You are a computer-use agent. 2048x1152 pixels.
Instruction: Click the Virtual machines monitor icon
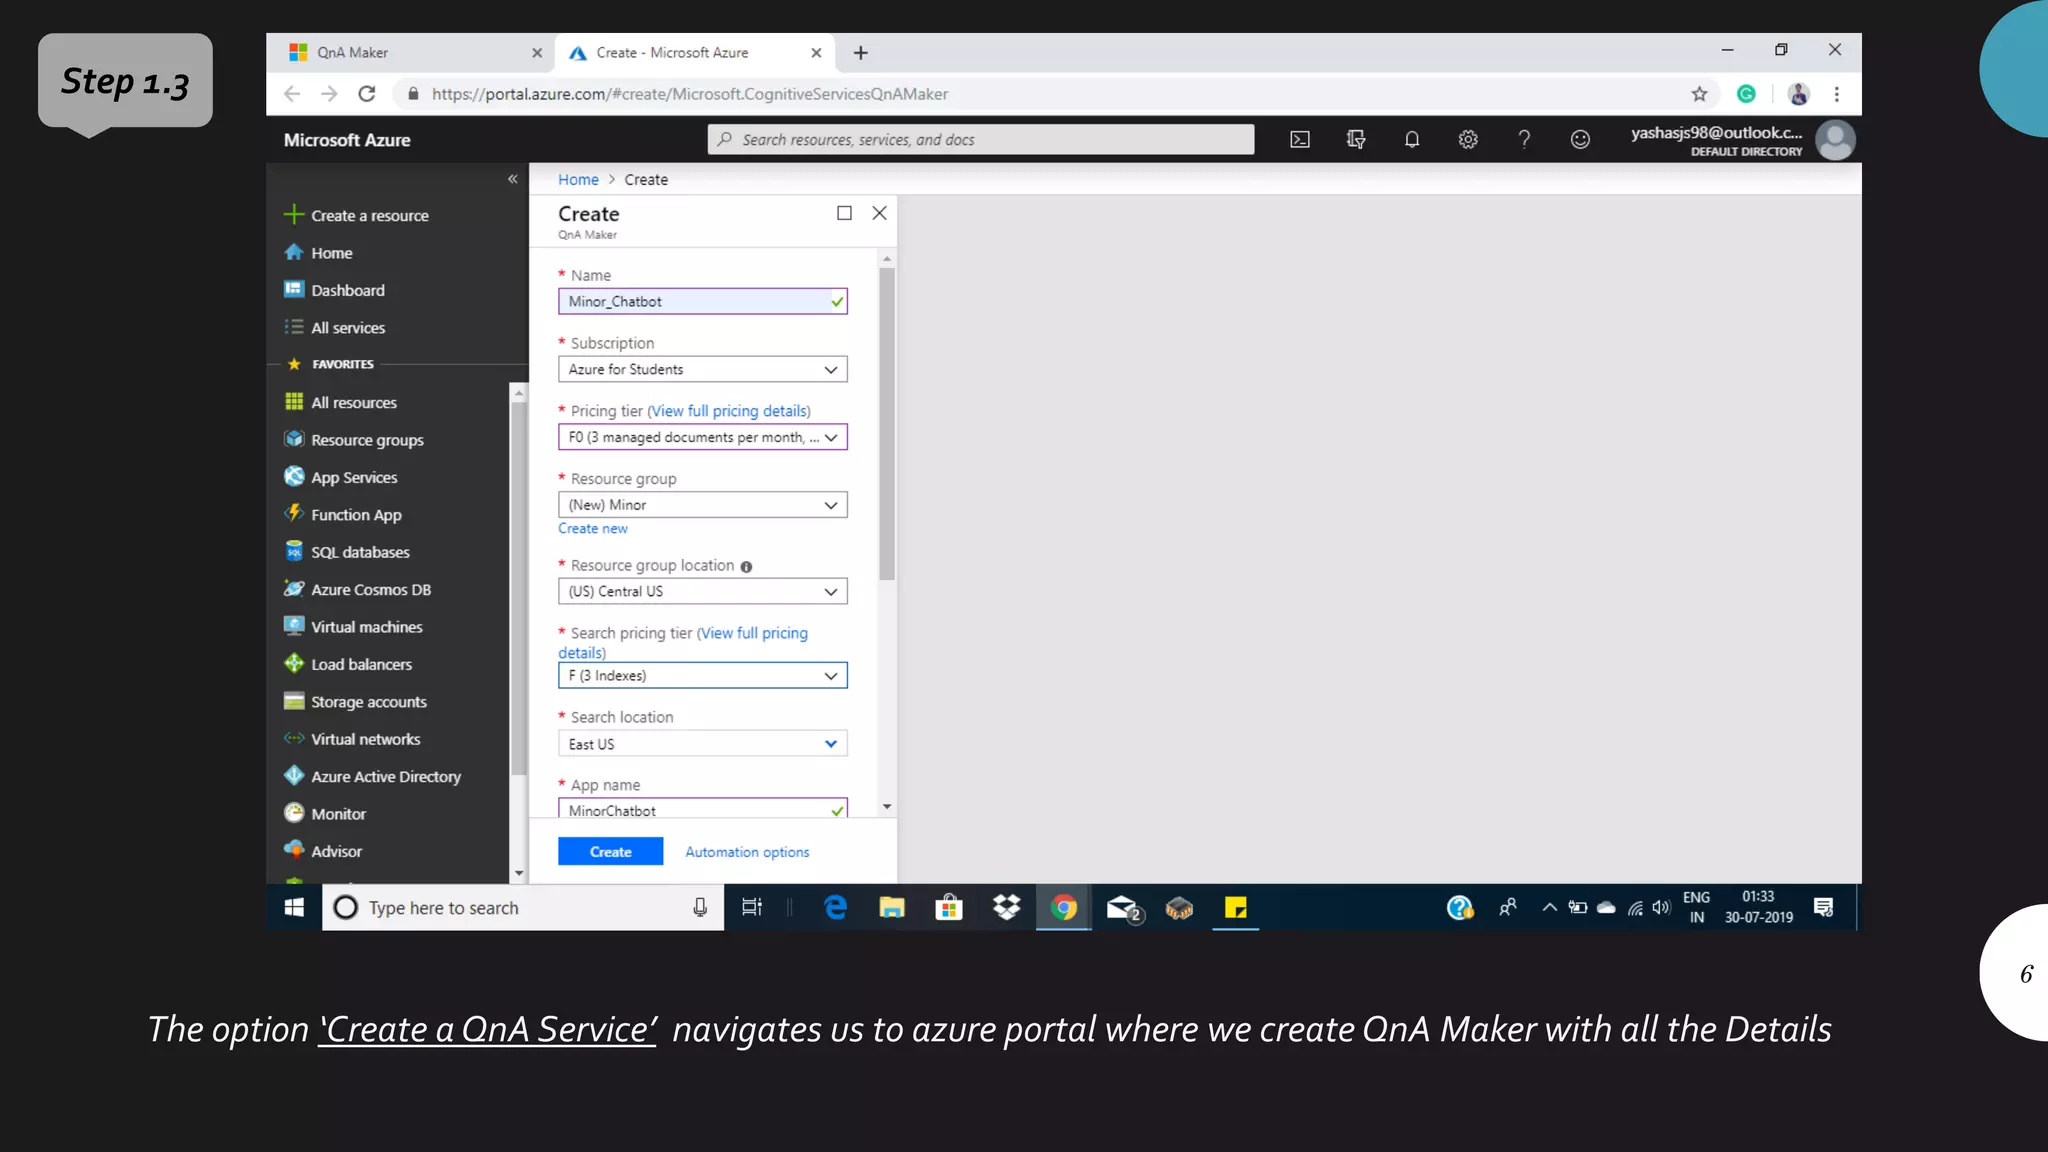(x=294, y=626)
